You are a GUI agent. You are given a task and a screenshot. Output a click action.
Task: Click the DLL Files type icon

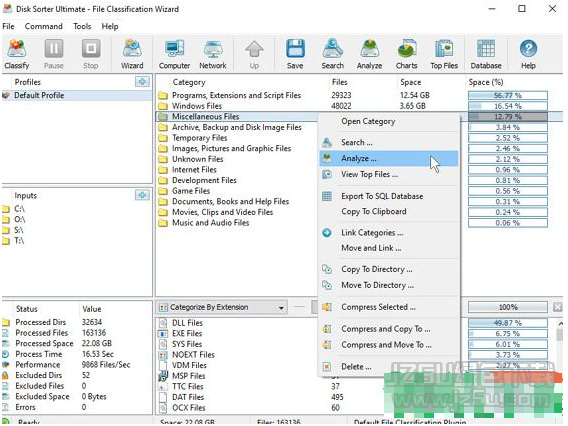pyautogui.click(x=163, y=323)
